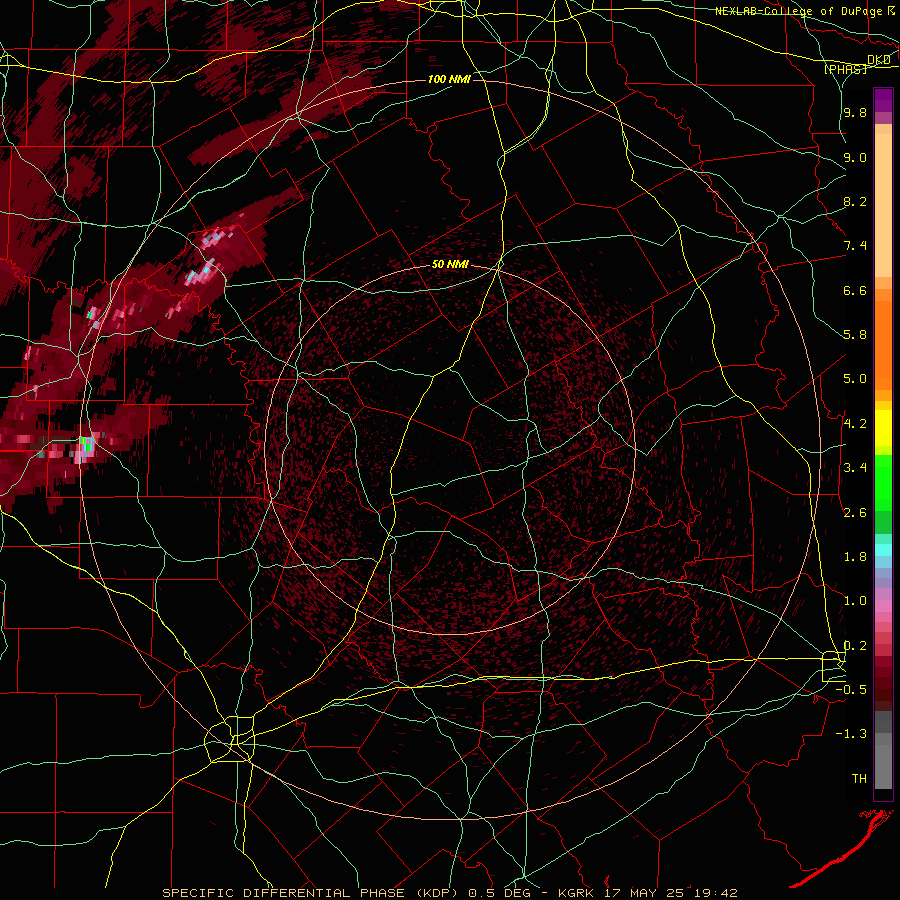900x900 pixels.
Task: Pick the purple segment atop the color bar
Action: 883,100
